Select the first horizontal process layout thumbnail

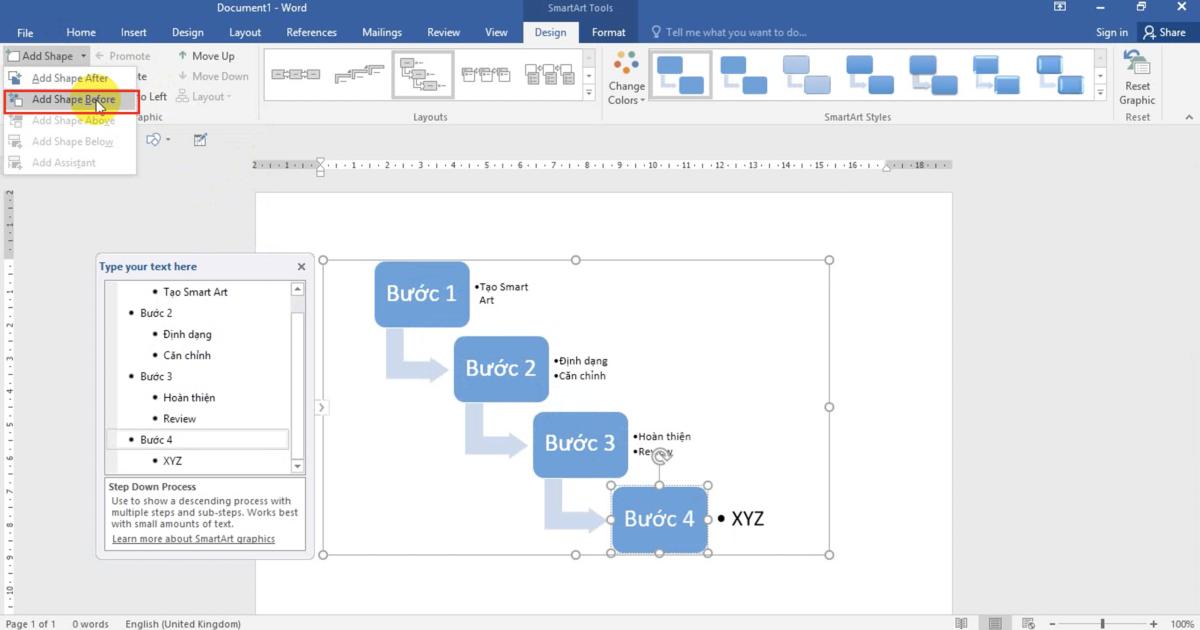(296, 74)
